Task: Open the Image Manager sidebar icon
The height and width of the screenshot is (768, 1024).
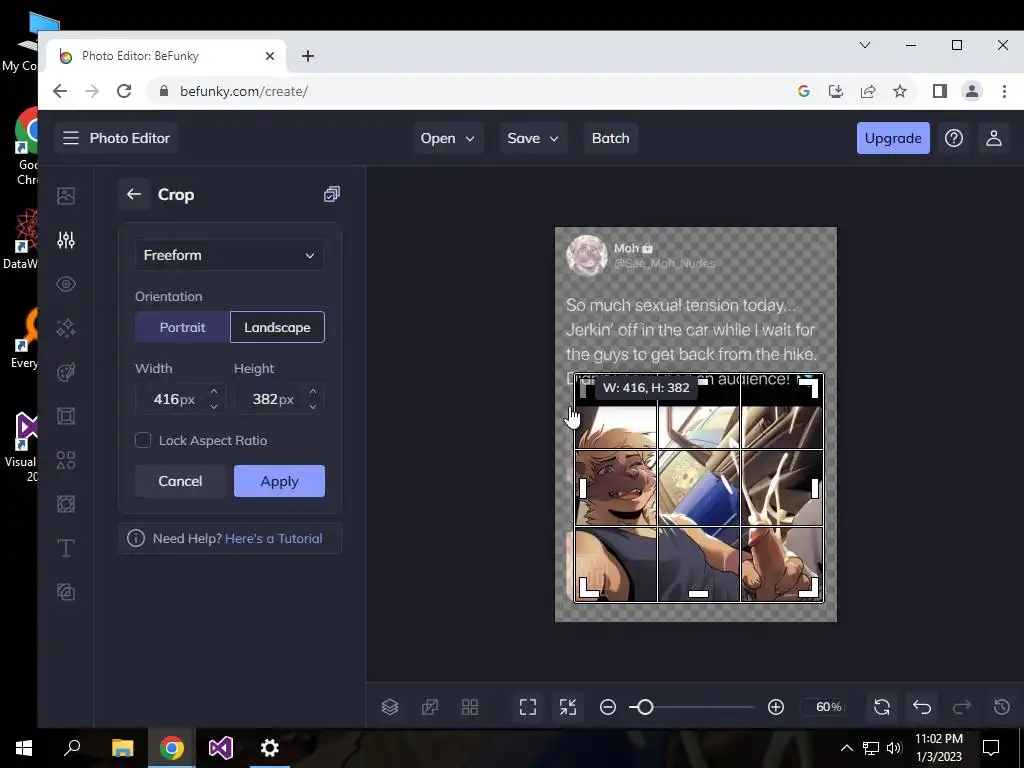Action: coord(66,196)
